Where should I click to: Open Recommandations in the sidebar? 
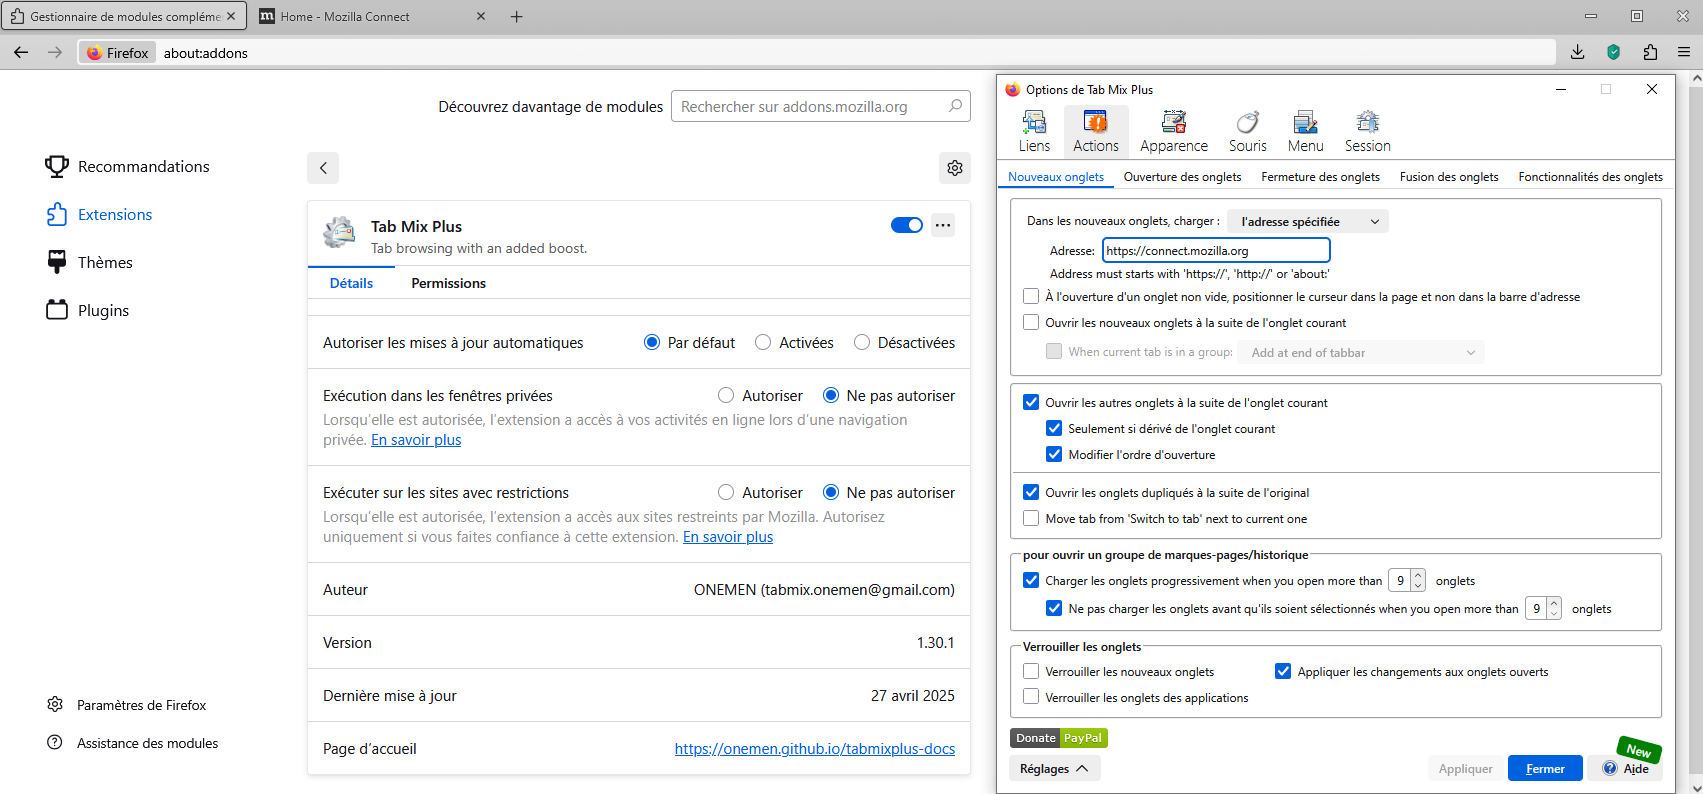point(128,166)
